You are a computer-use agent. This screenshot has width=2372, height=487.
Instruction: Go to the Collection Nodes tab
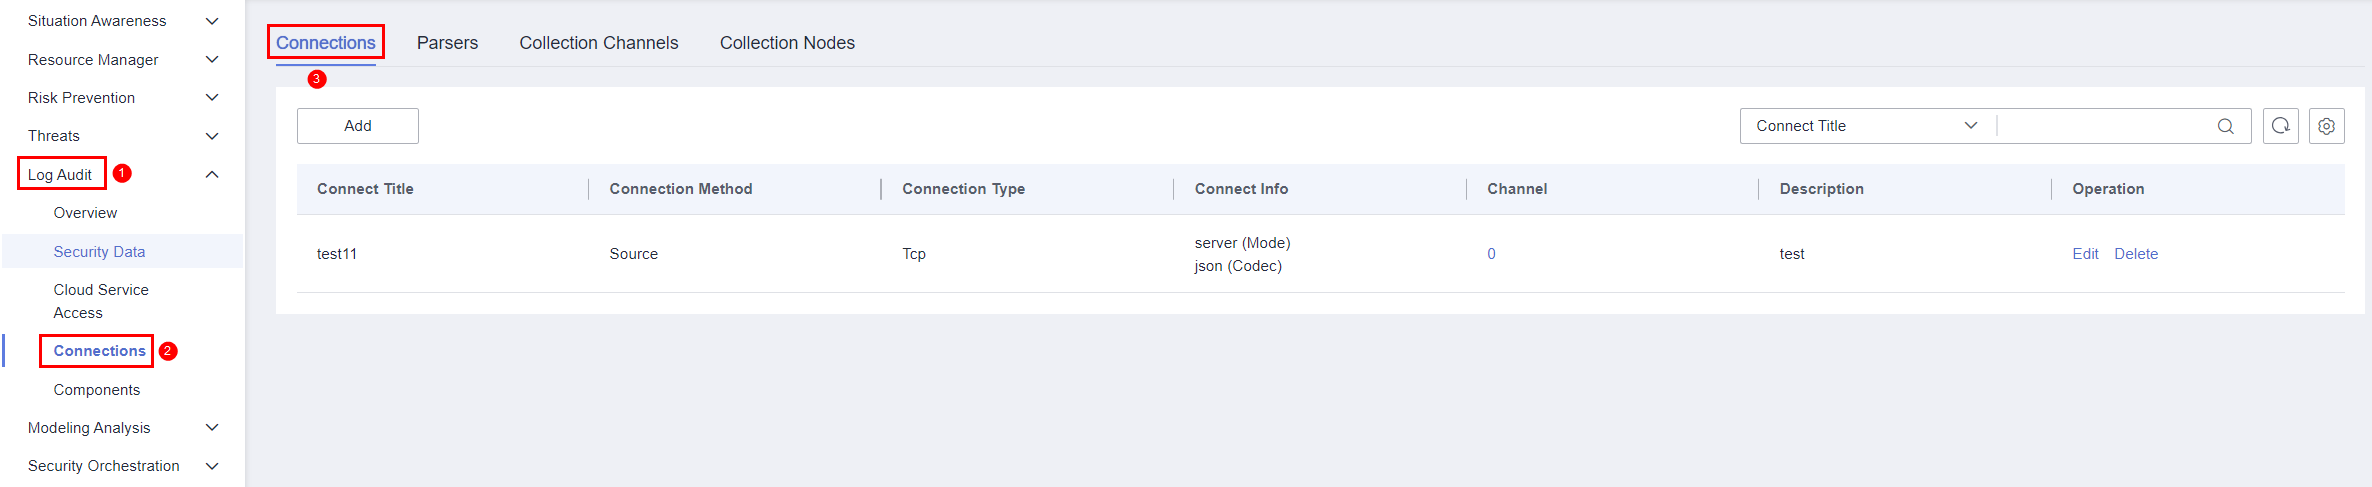787,43
